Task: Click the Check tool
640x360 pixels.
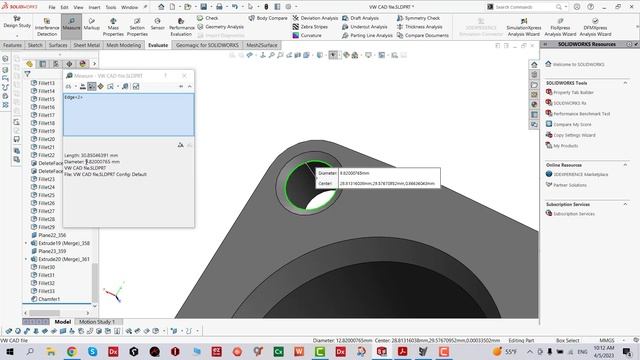Action: tap(207, 18)
